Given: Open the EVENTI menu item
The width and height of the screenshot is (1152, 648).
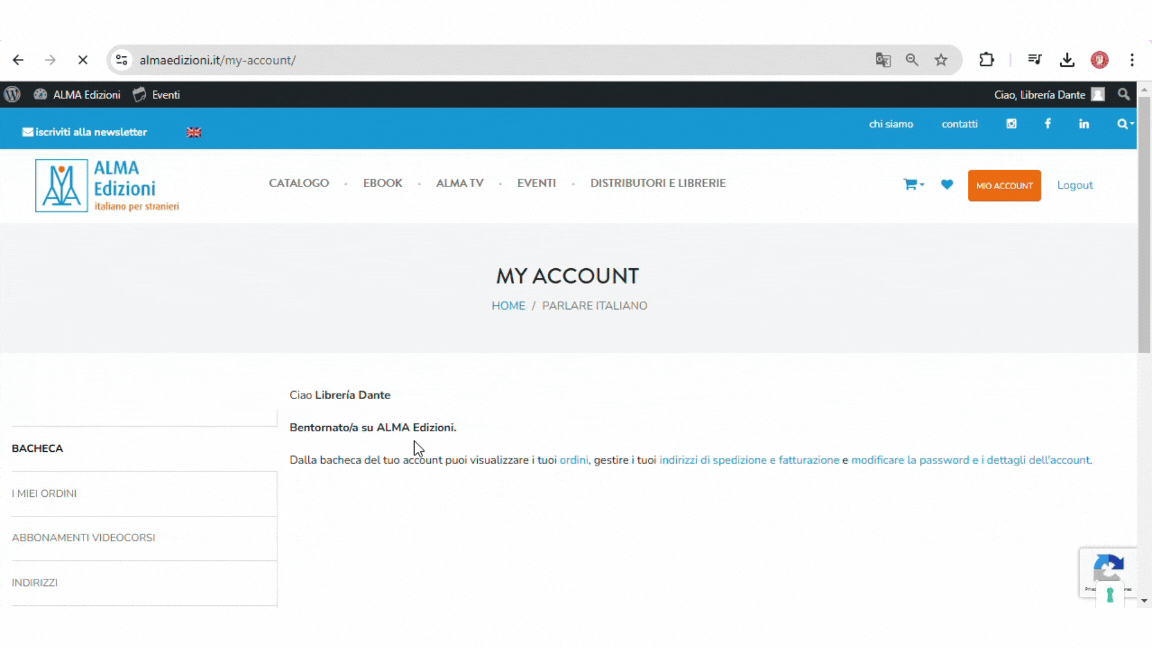Looking at the screenshot, I should pos(536,184).
